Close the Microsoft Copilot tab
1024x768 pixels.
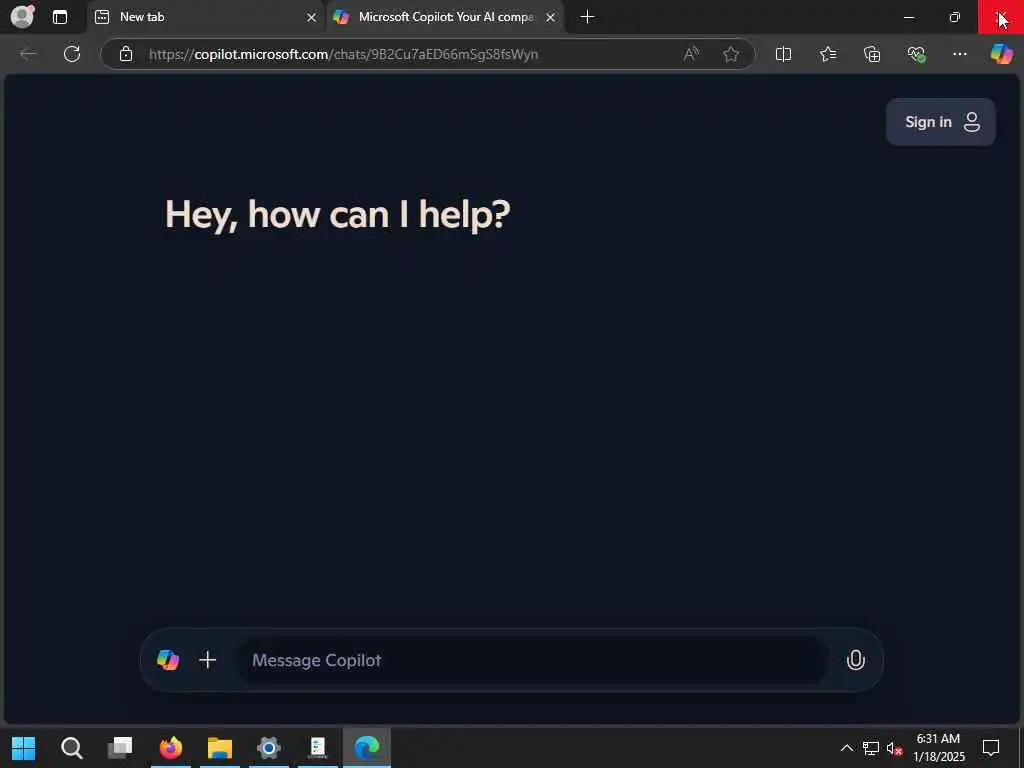pos(551,18)
